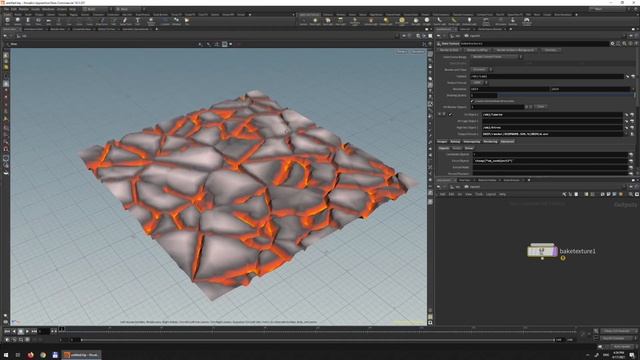
Task: Open the Valid Frame Range dropdown
Action: click(x=496, y=57)
